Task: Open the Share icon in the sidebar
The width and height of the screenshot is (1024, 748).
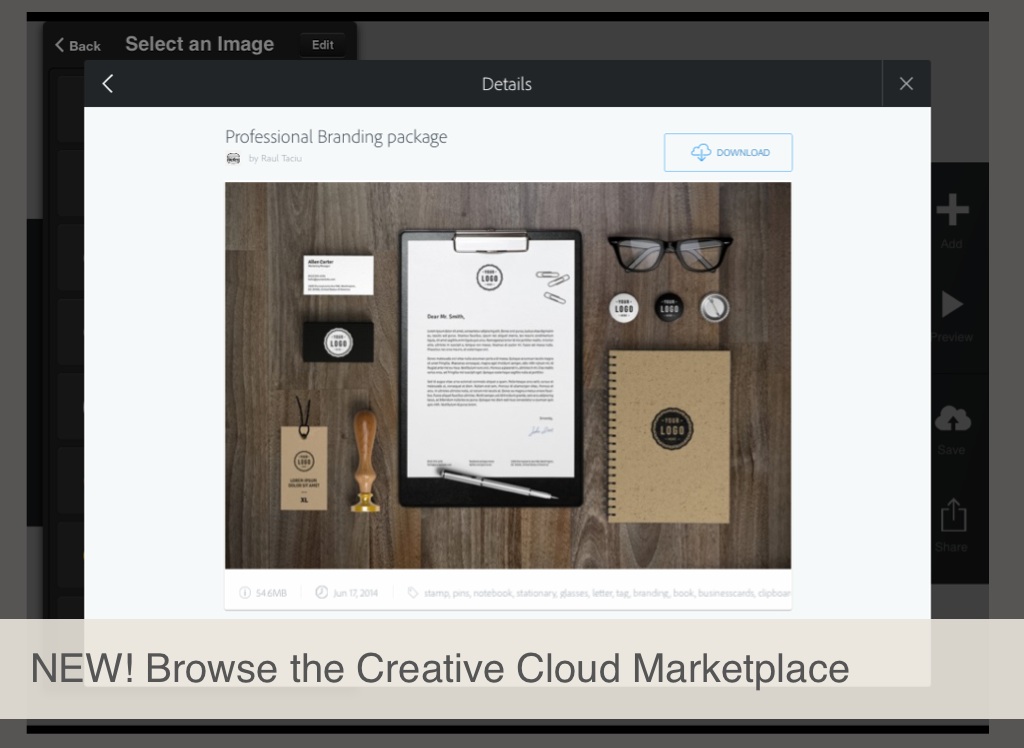Action: [x=952, y=516]
